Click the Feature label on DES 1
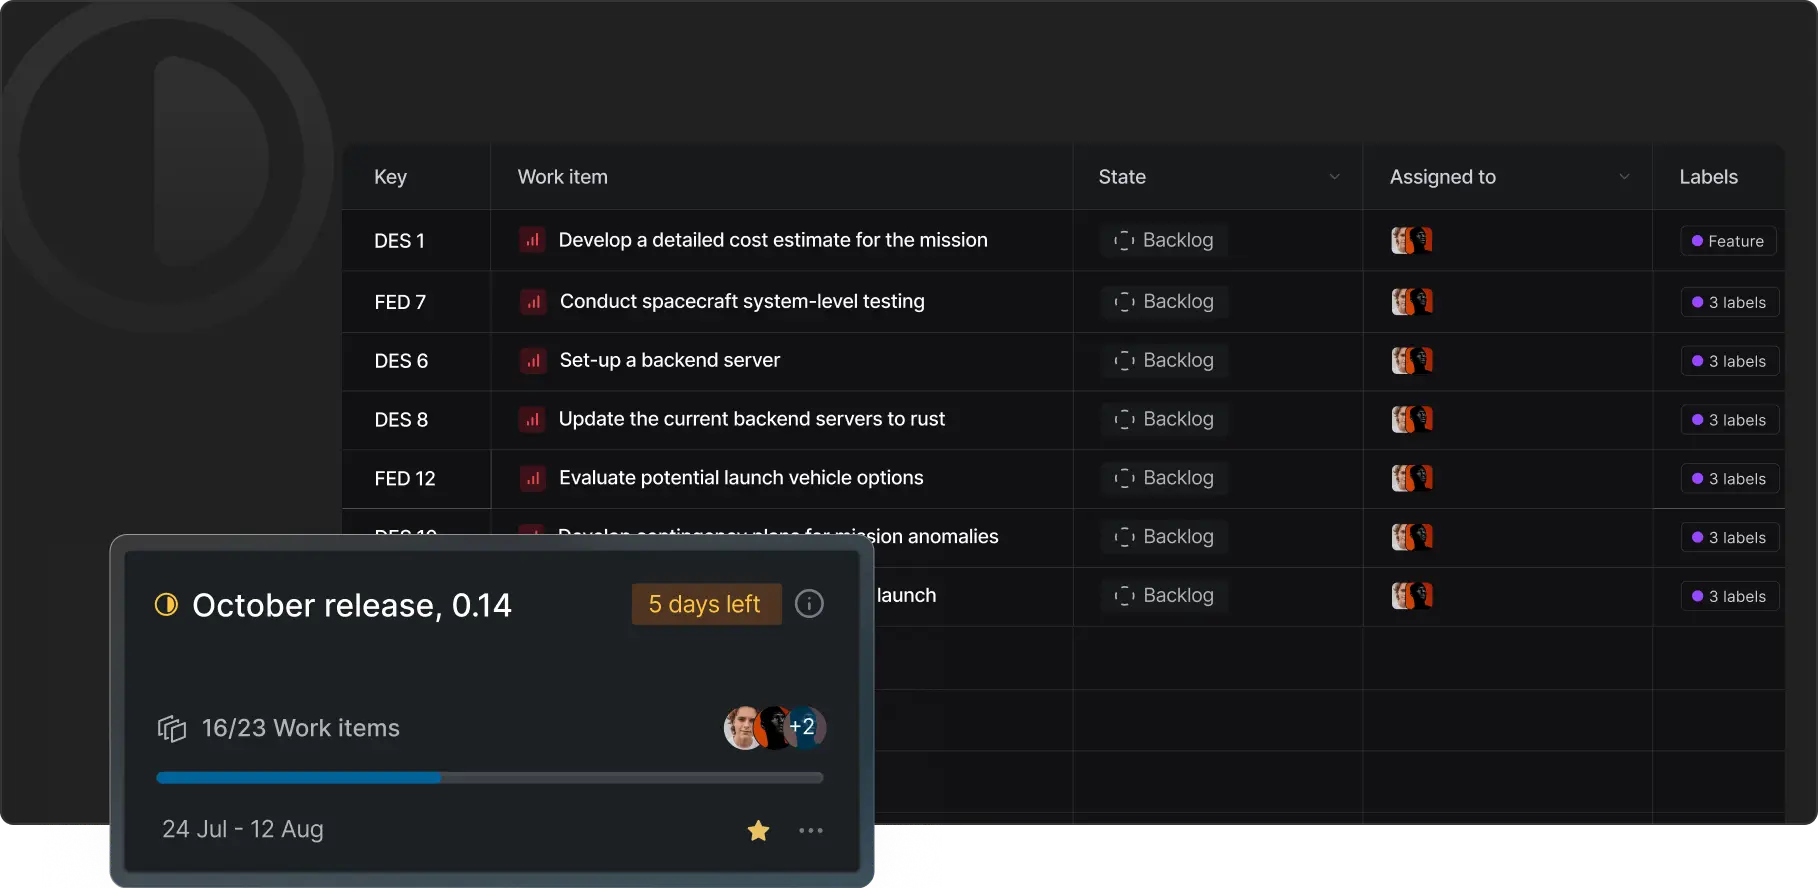This screenshot has height=888, width=1818. [1728, 241]
